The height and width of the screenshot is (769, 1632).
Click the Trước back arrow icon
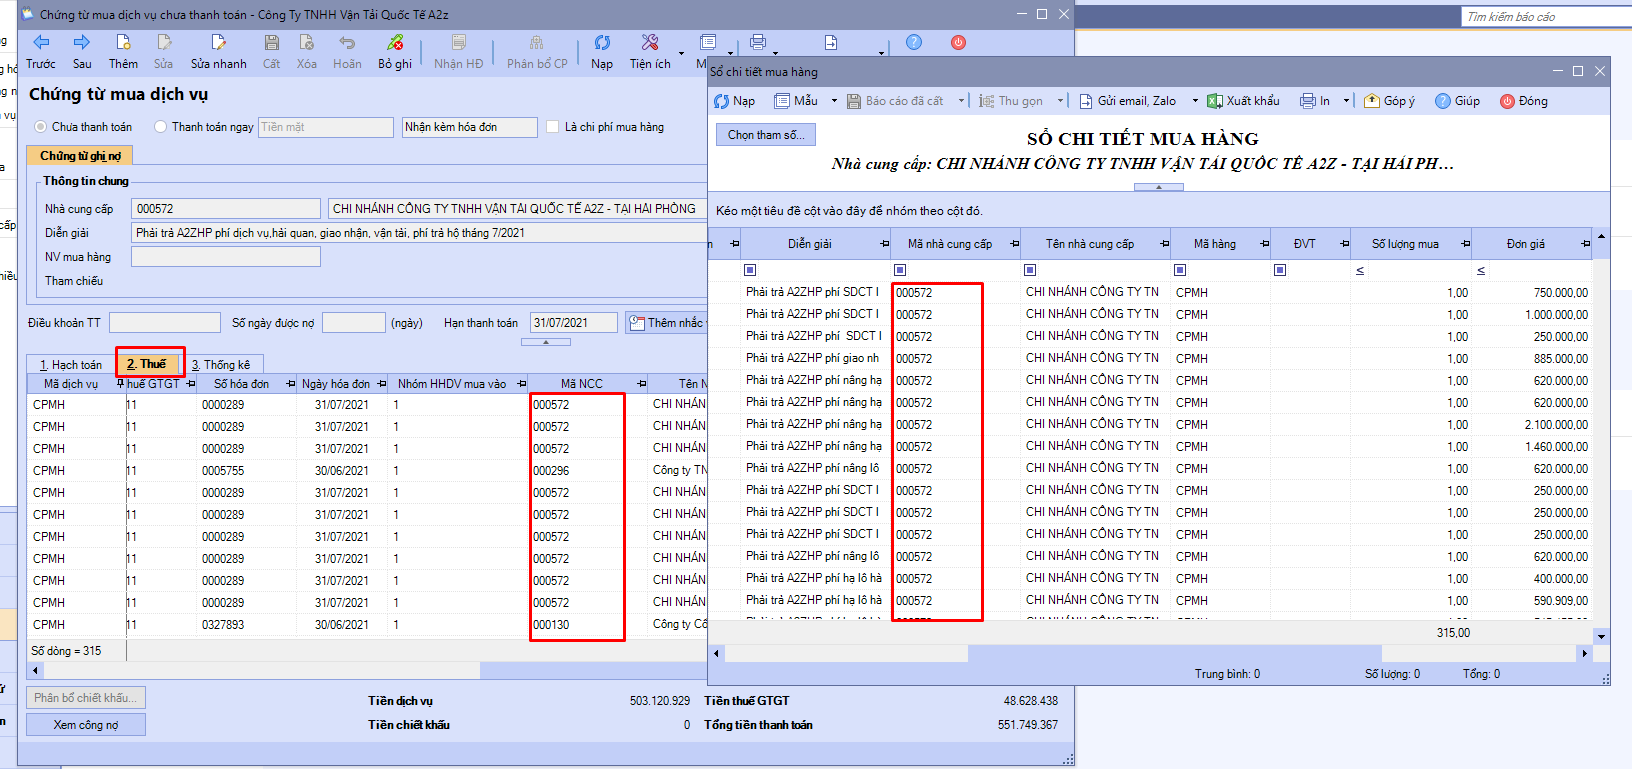pos(41,42)
